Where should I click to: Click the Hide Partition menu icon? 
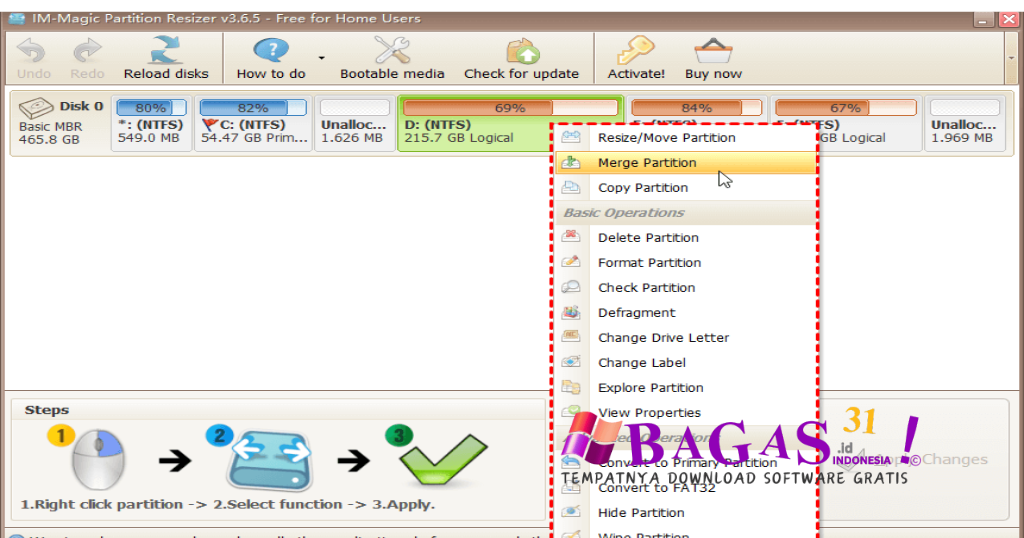tap(571, 512)
